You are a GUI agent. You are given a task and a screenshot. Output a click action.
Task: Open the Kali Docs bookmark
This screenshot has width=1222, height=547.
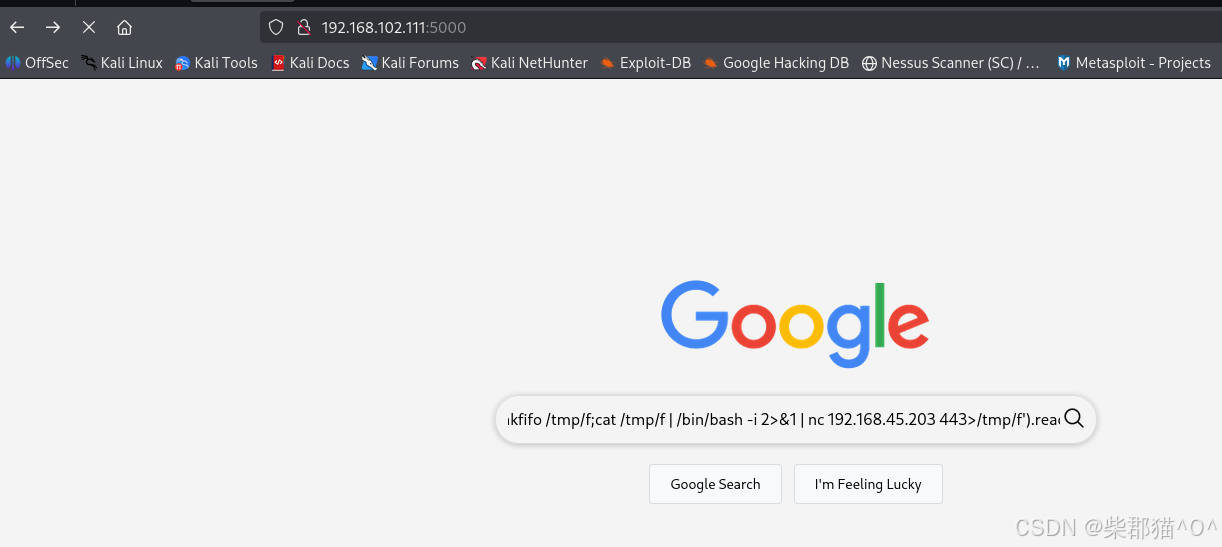click(x=310, y=63)
